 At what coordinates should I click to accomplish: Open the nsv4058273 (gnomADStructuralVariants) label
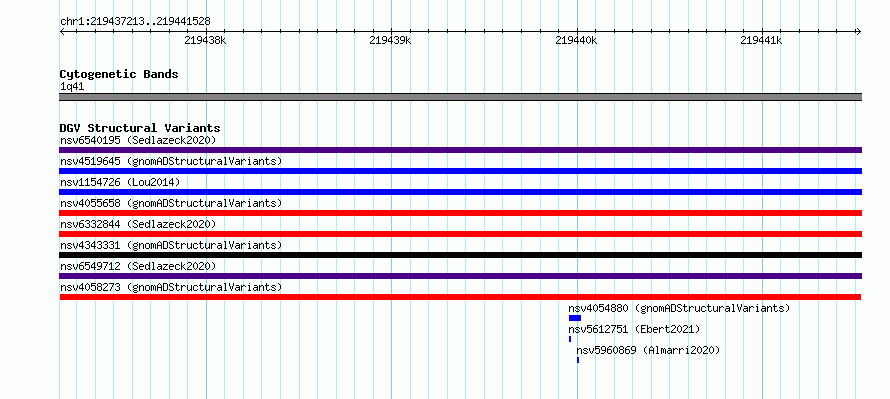pos(171,287)
